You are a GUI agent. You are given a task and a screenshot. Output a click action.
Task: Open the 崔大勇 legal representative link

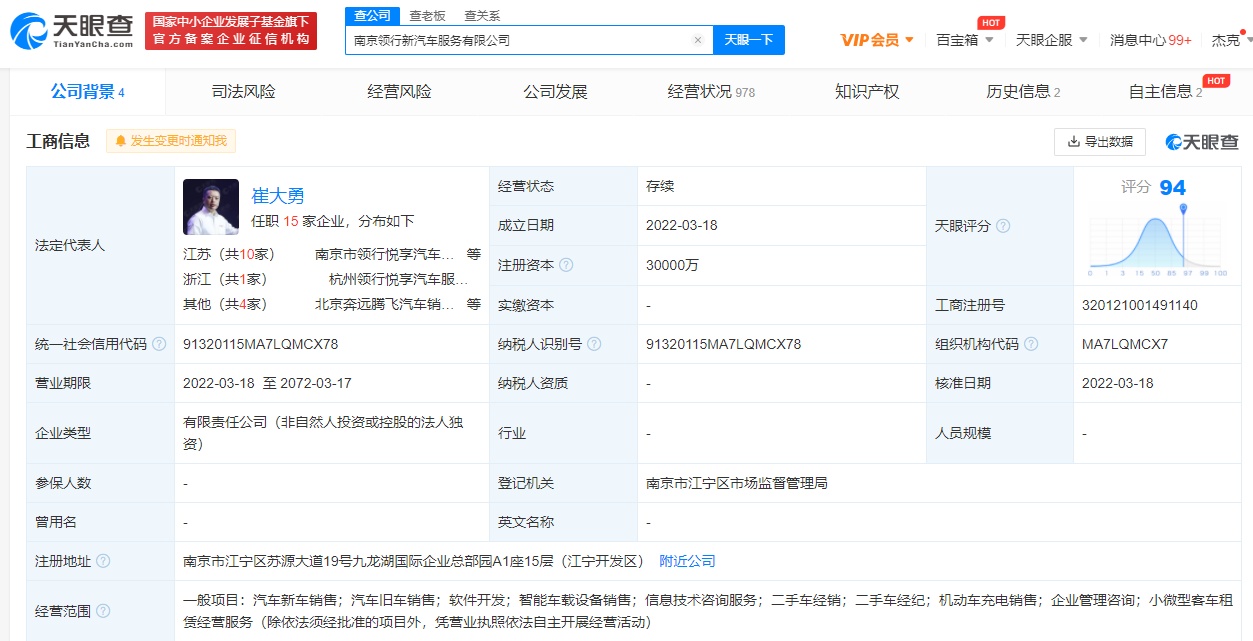pos(278,196)
